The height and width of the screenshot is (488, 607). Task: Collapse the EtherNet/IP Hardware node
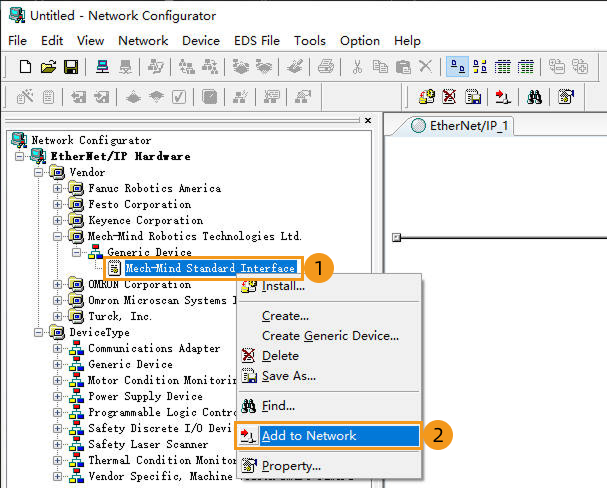19,156
